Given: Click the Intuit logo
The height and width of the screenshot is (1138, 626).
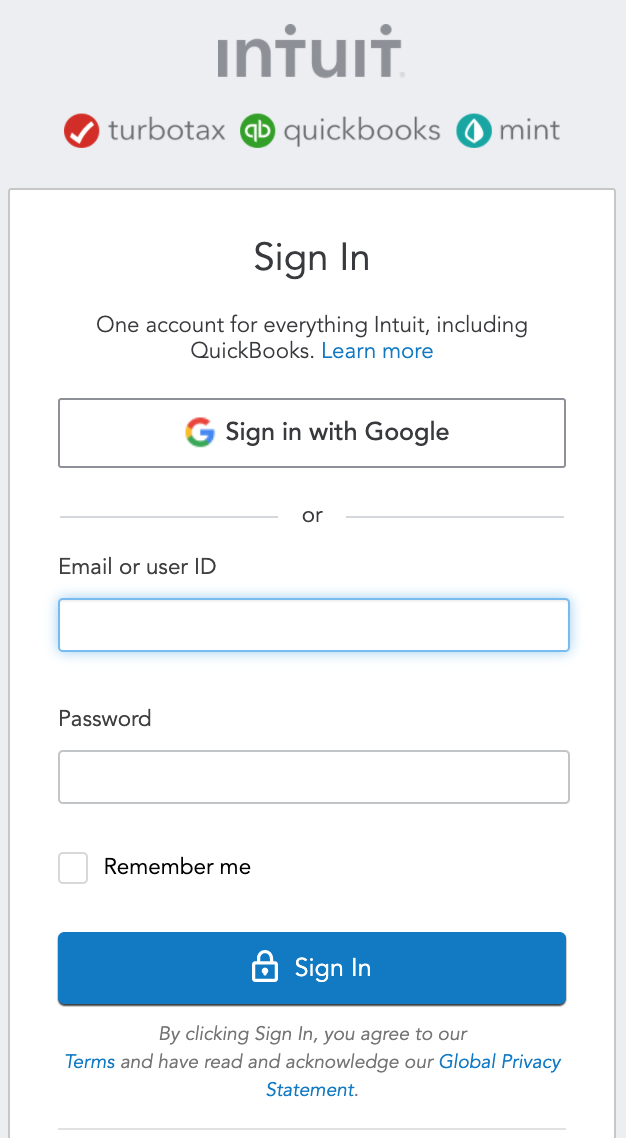Looking at the screenshot, I should coord(311,57).
